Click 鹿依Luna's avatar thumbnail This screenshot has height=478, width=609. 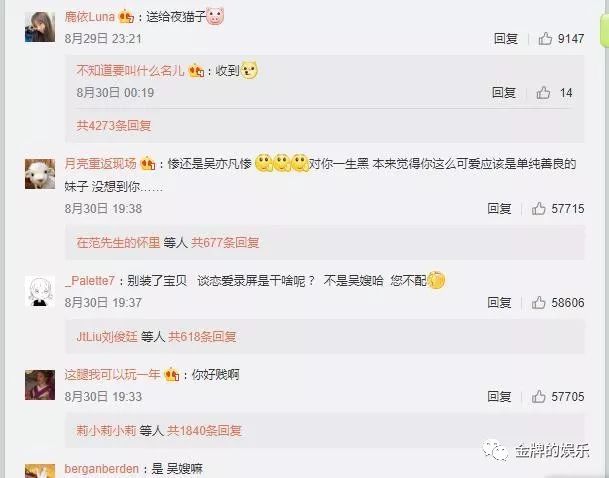40,27
